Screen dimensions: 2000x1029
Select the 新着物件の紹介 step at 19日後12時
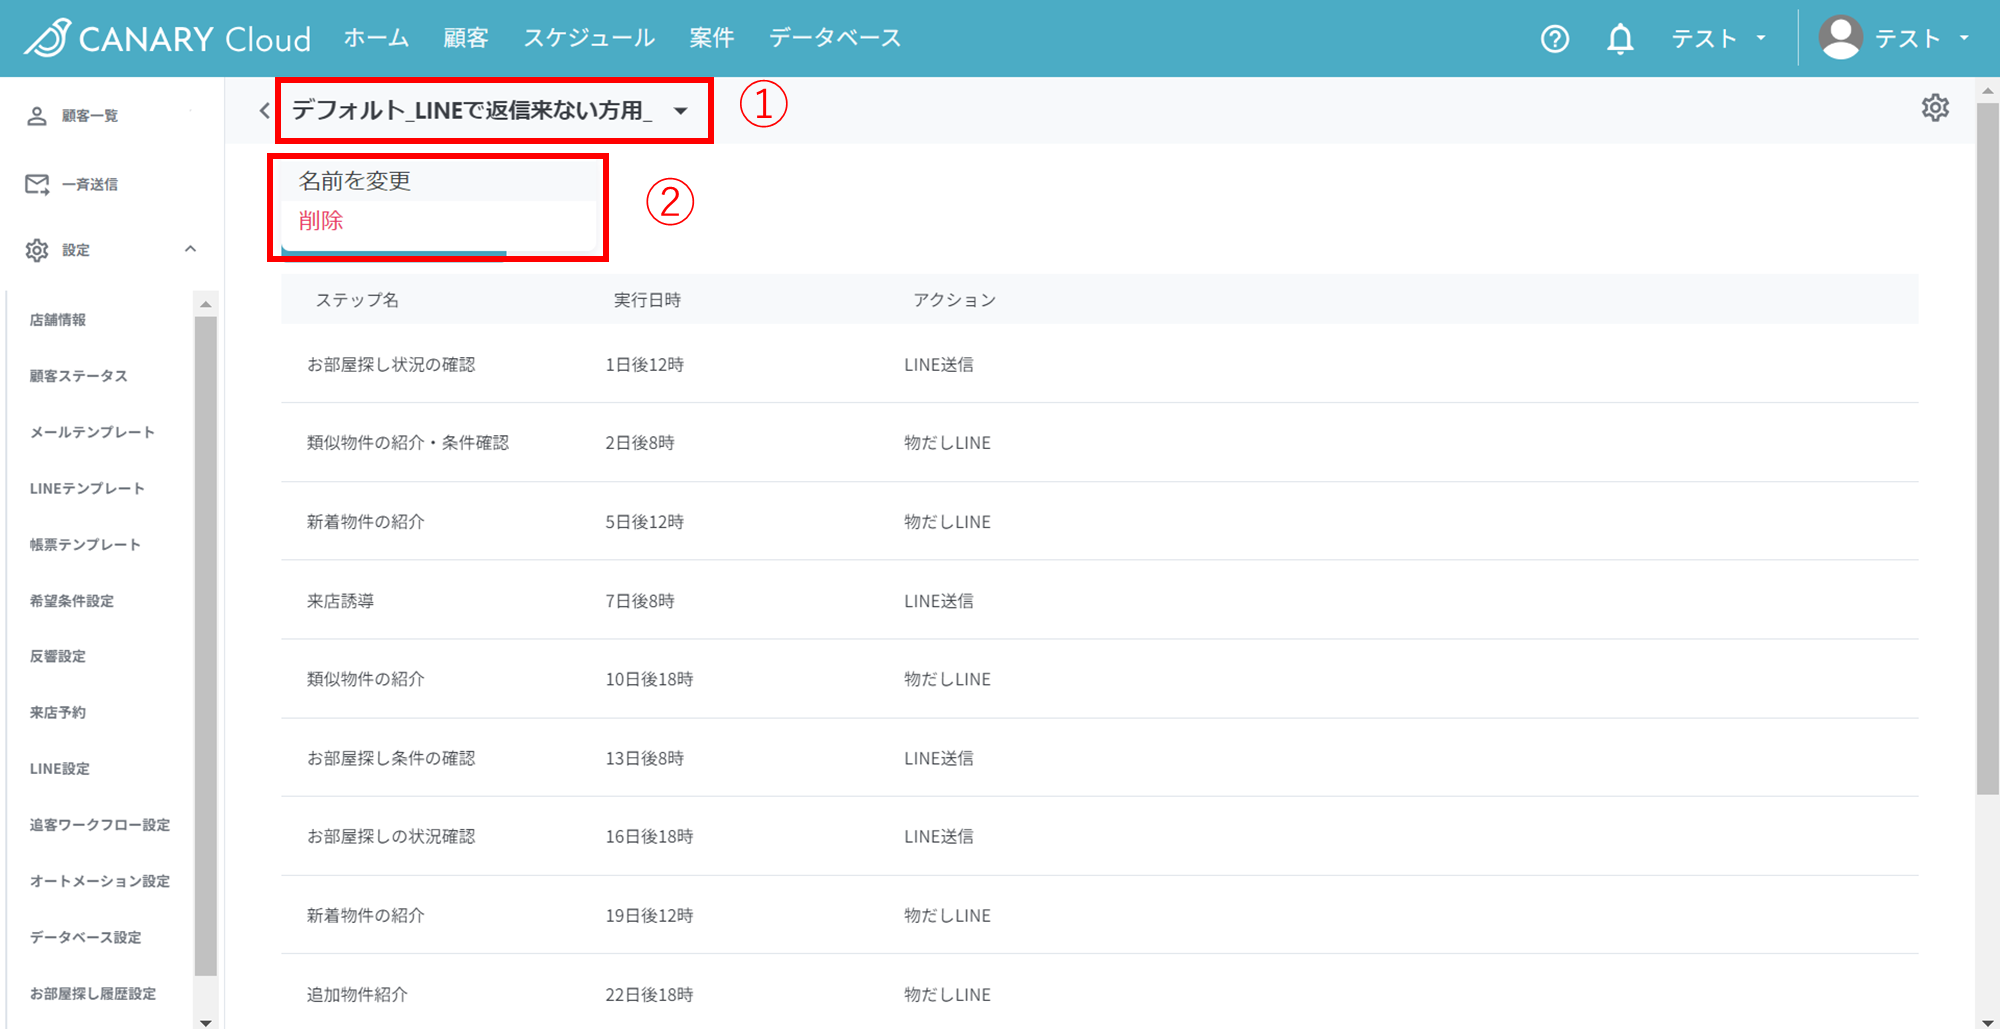(1099, 915)
